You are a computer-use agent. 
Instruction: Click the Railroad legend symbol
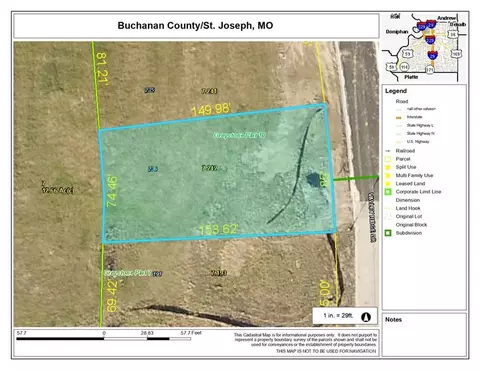[388, 151]
